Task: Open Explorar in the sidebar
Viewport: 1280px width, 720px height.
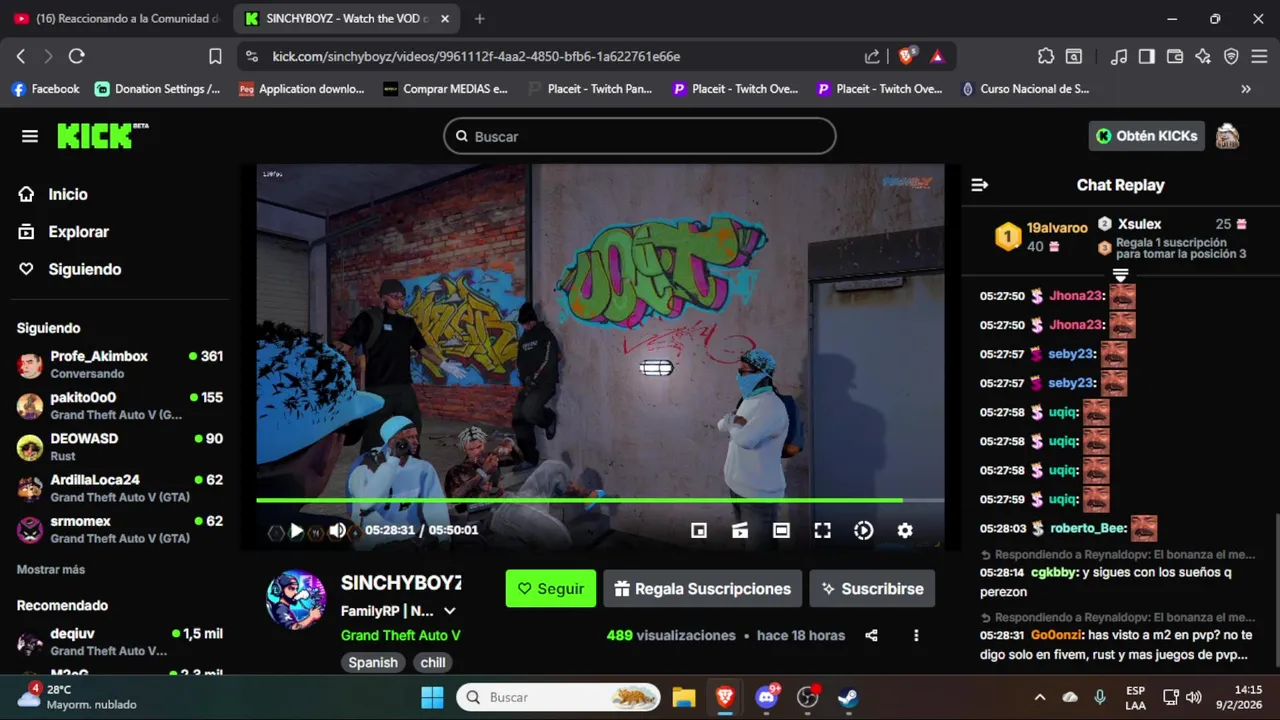Action: 64,231
